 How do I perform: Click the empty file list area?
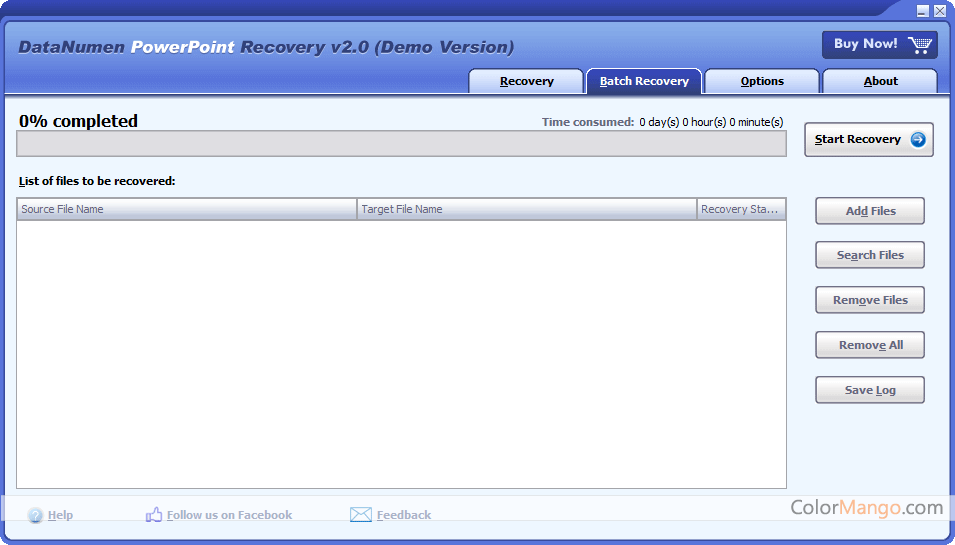401,354
